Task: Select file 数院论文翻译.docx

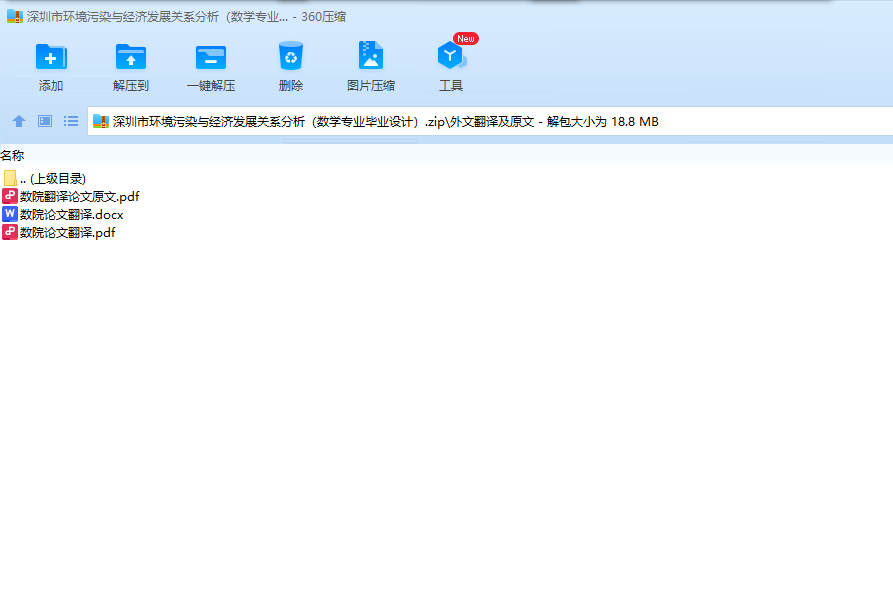Action: click(63, 215)
